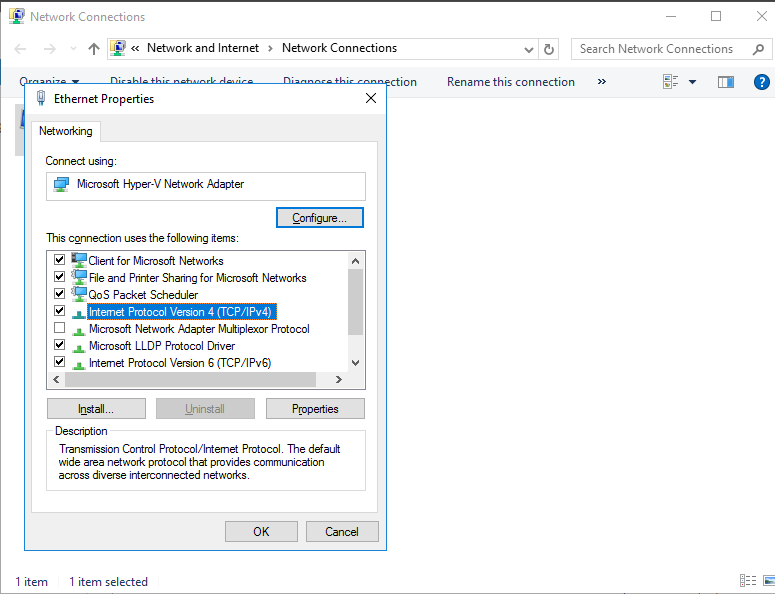Viewport: 775px width, 594px height.
Task: Click Rename this connection command
Action: [x=511, y=82]
